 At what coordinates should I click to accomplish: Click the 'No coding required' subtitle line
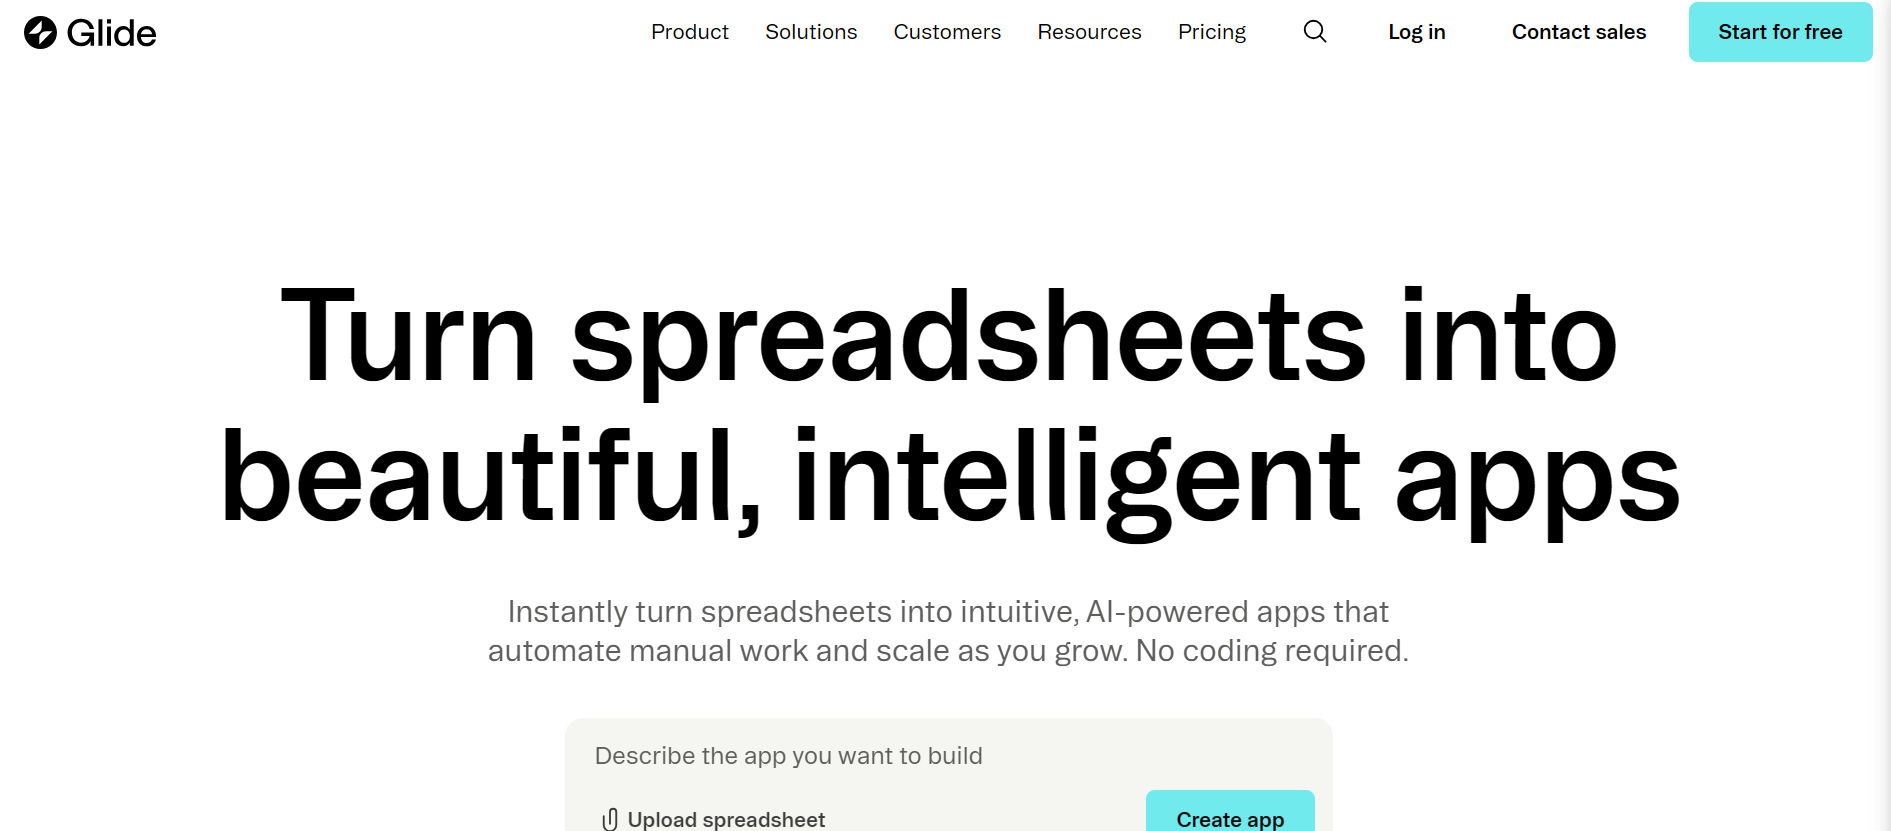coord(948,651)
